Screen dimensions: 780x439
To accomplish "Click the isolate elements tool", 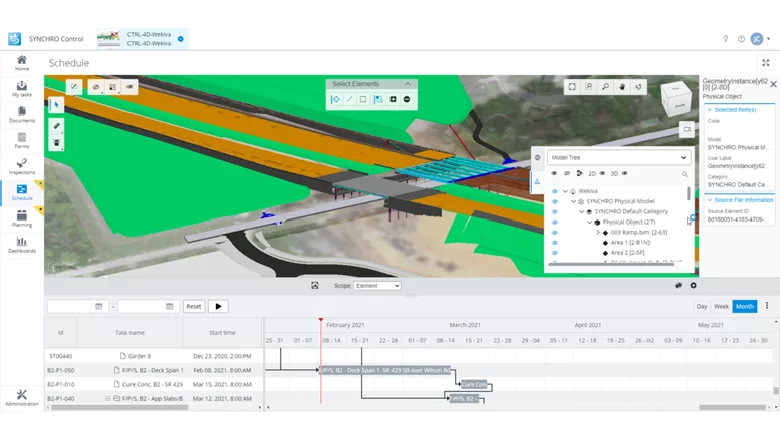I will 113,87.
